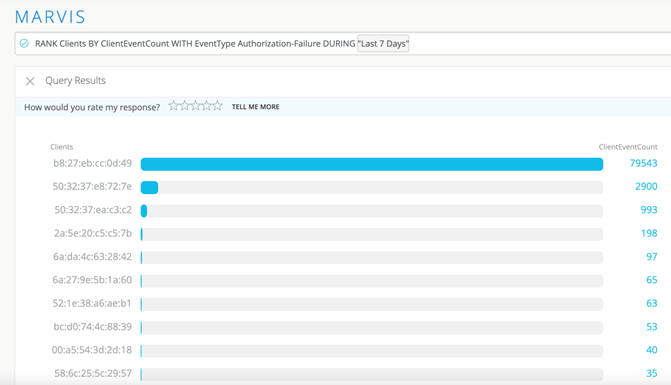Click the Clients column header
The image size is (671, 385).
point(62,147)
